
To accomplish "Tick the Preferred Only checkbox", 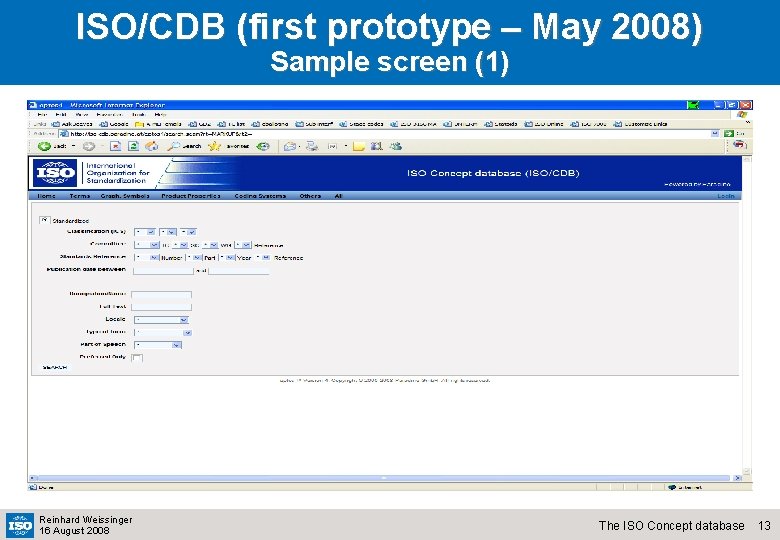I will (137, 358).
